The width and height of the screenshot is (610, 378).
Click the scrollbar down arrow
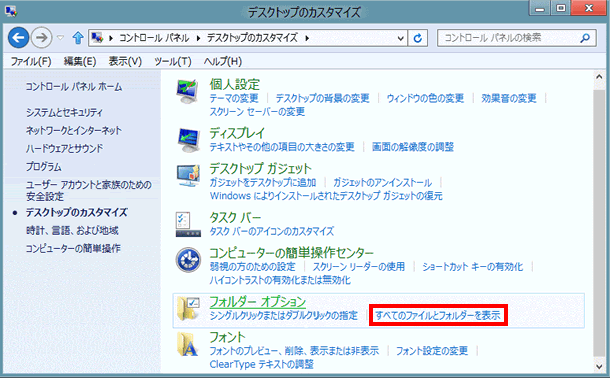click(599, 366)
